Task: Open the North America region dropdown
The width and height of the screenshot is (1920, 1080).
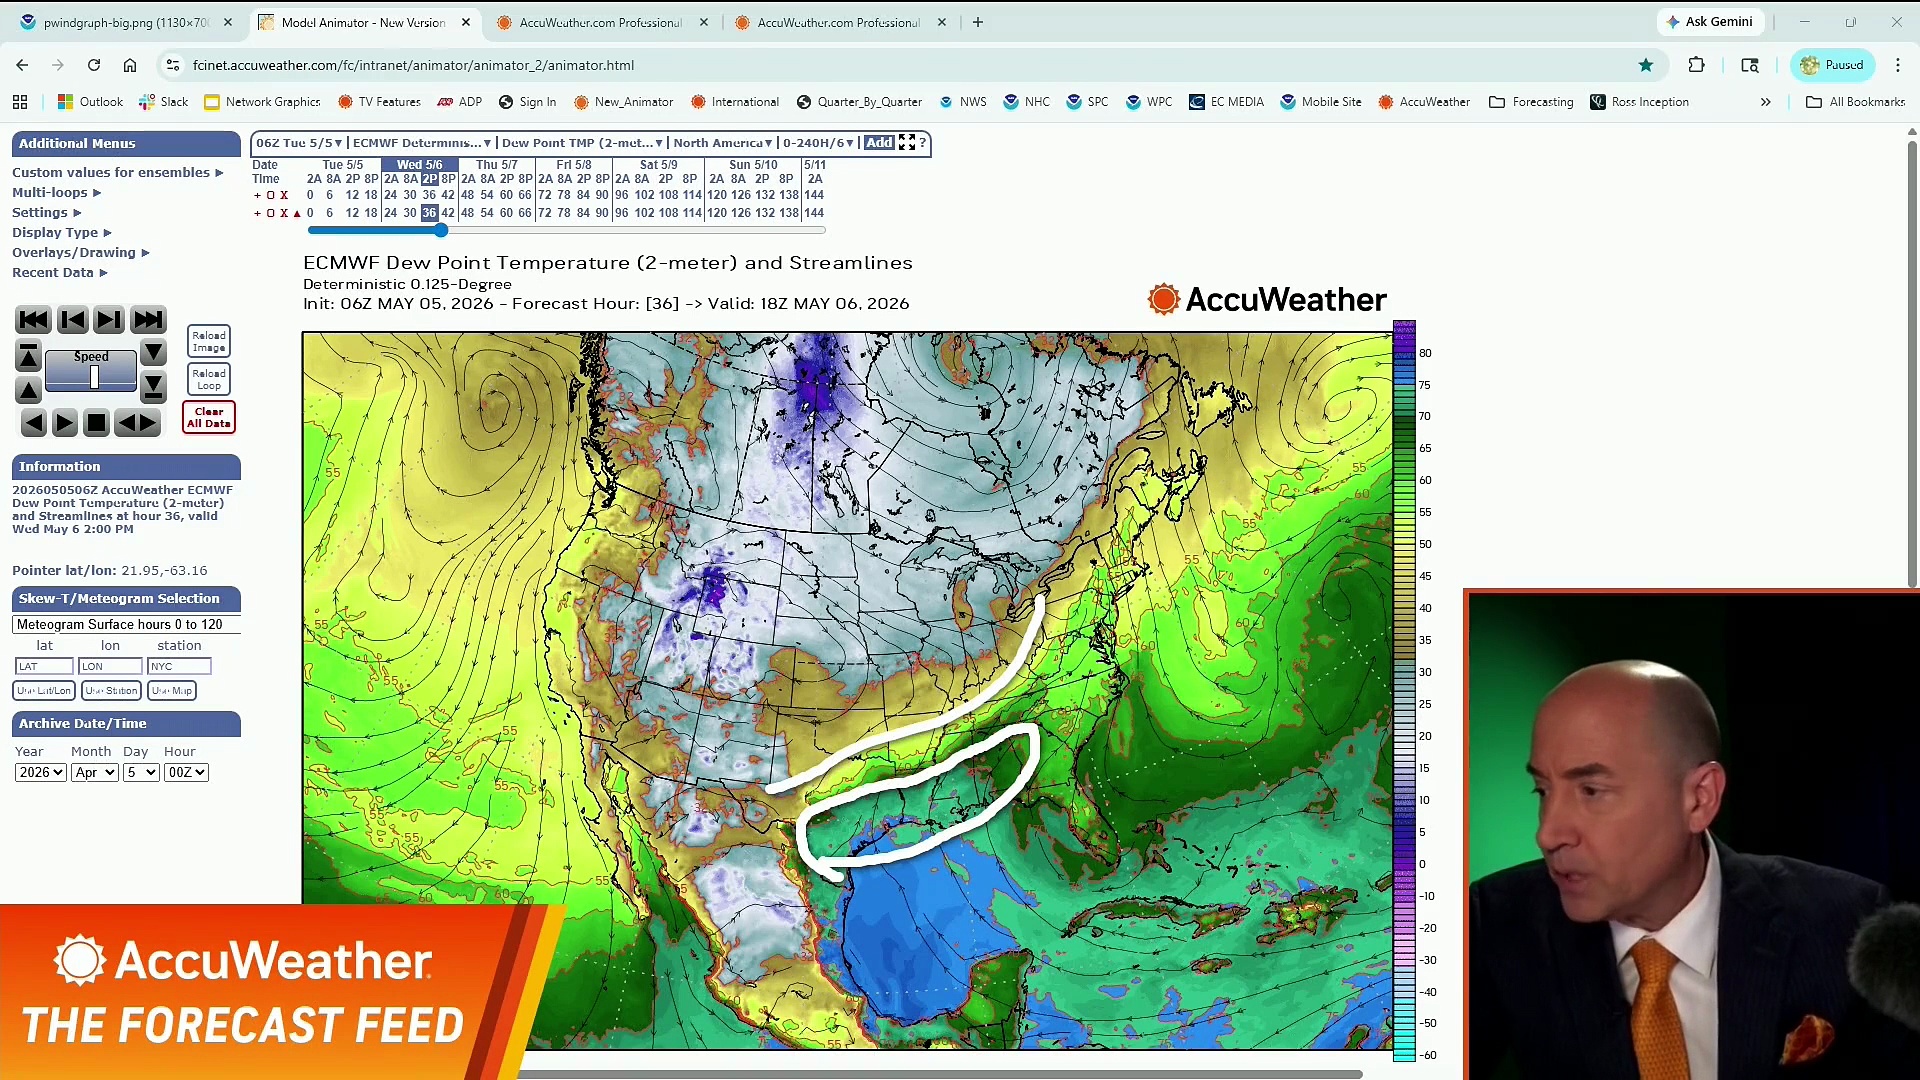Action: pos(723,143)
